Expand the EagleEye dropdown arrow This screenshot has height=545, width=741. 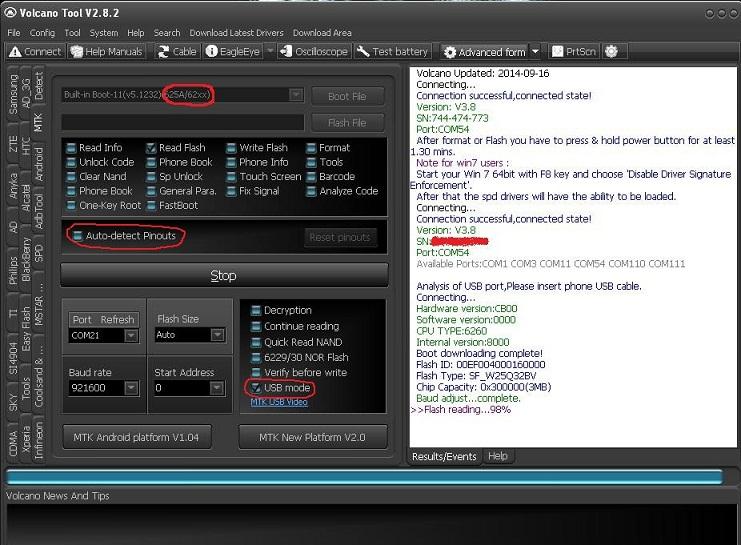coord(270,51)
